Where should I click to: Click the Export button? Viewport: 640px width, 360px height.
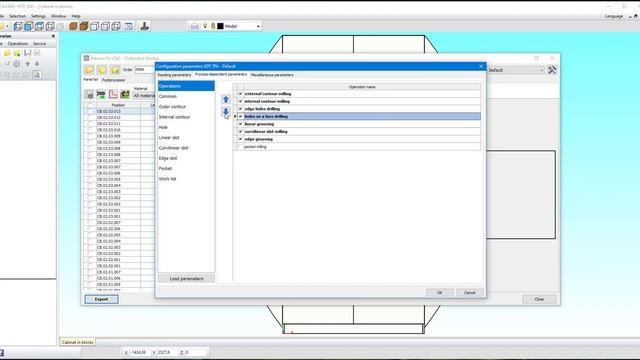pos(101,299)
